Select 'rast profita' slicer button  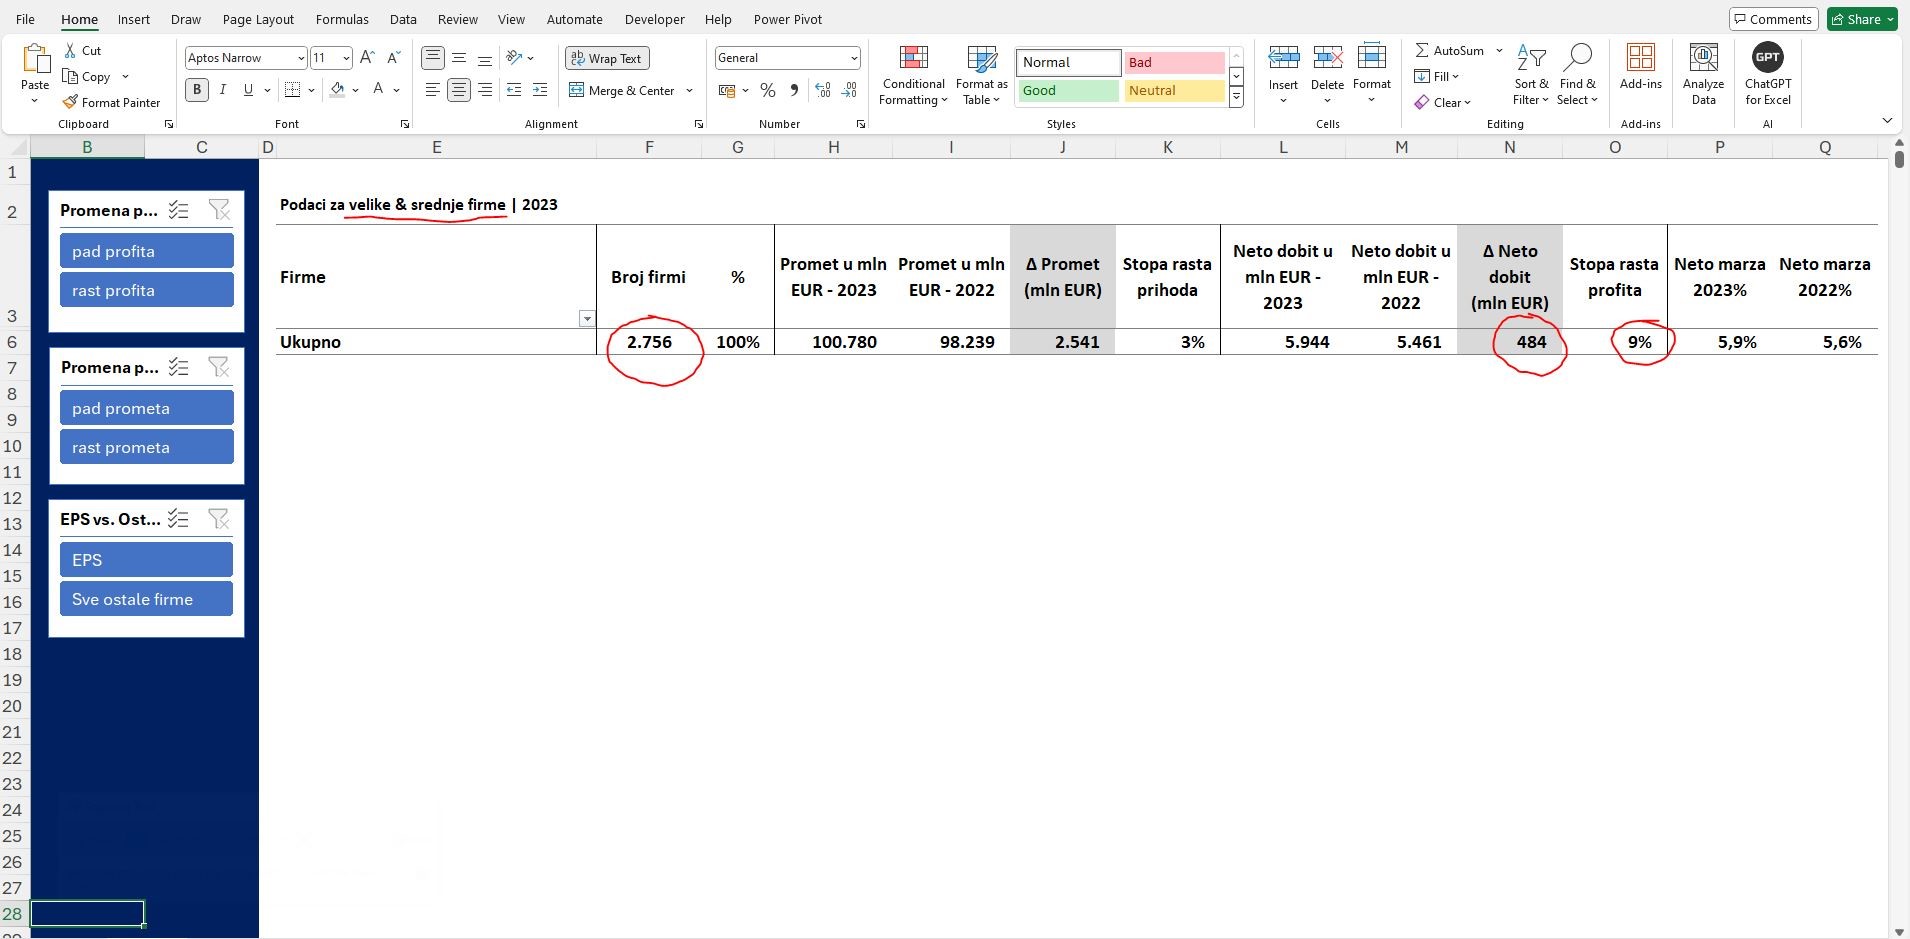pos(146,290)
